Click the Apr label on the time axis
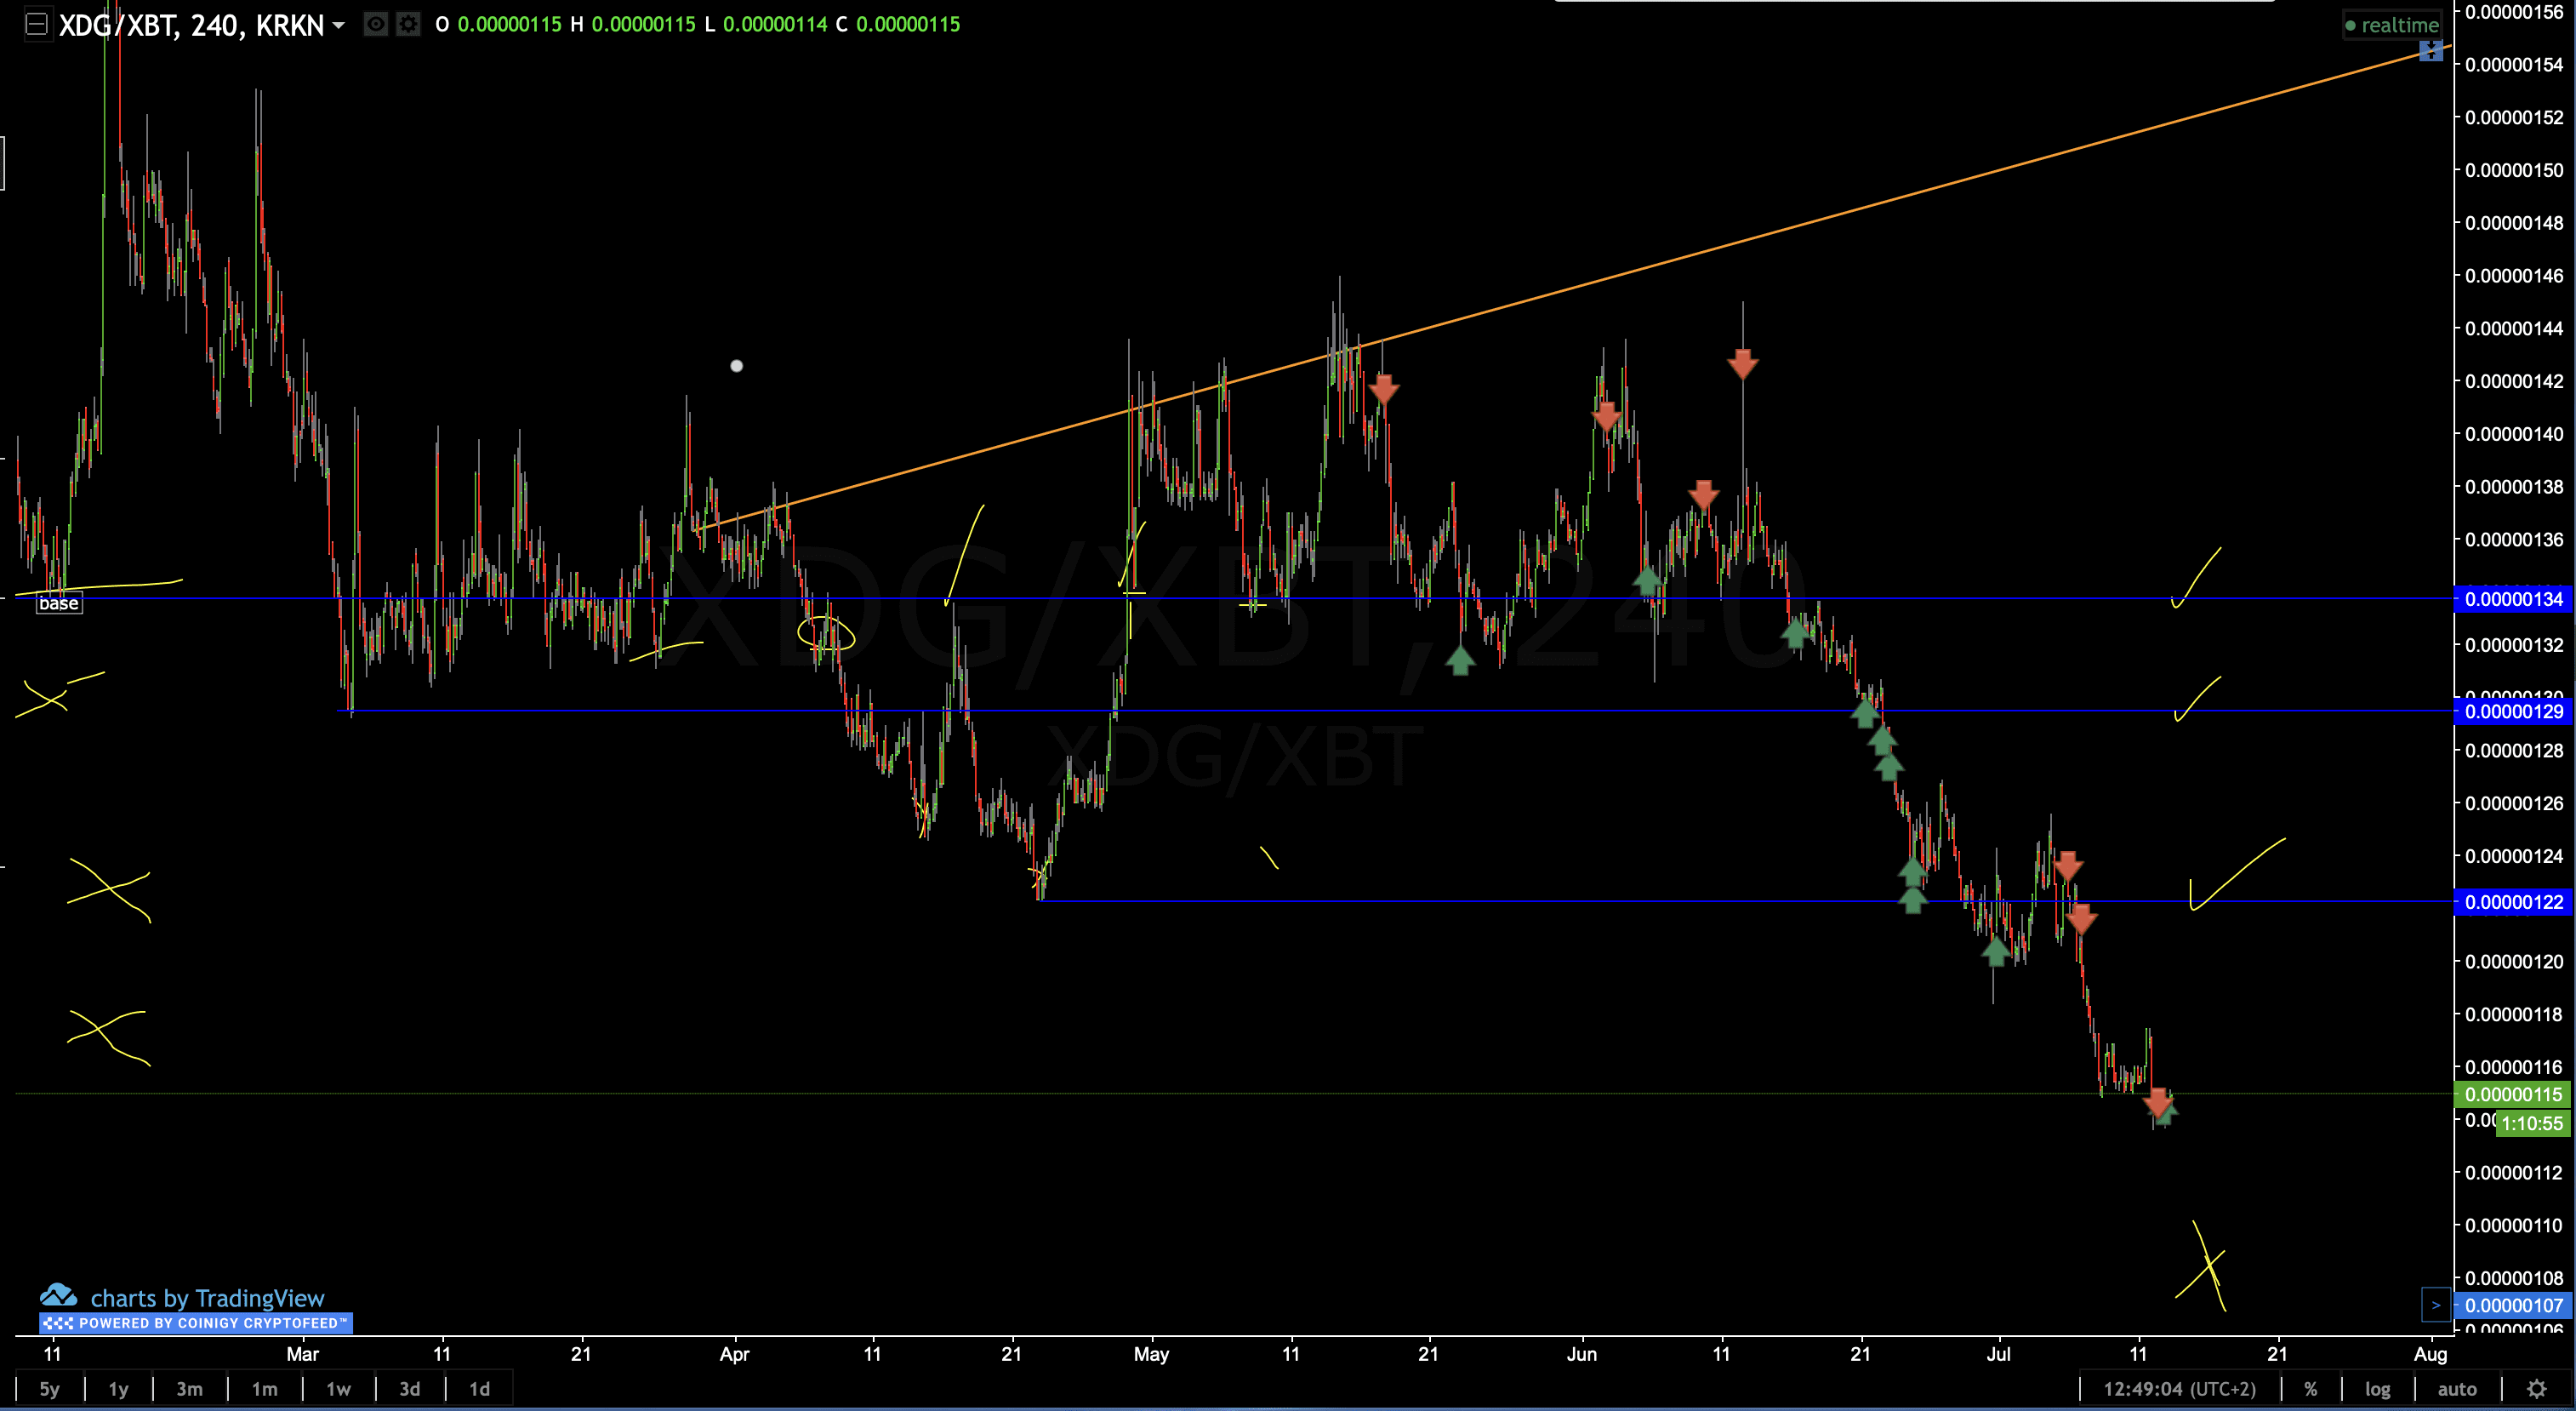 tap(734, 1354)
